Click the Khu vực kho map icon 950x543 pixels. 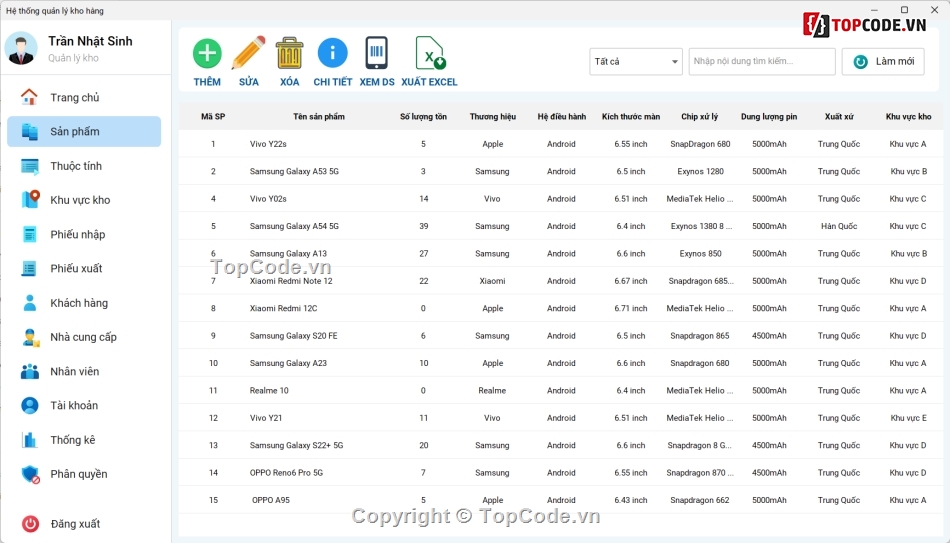tap(30, 199)
